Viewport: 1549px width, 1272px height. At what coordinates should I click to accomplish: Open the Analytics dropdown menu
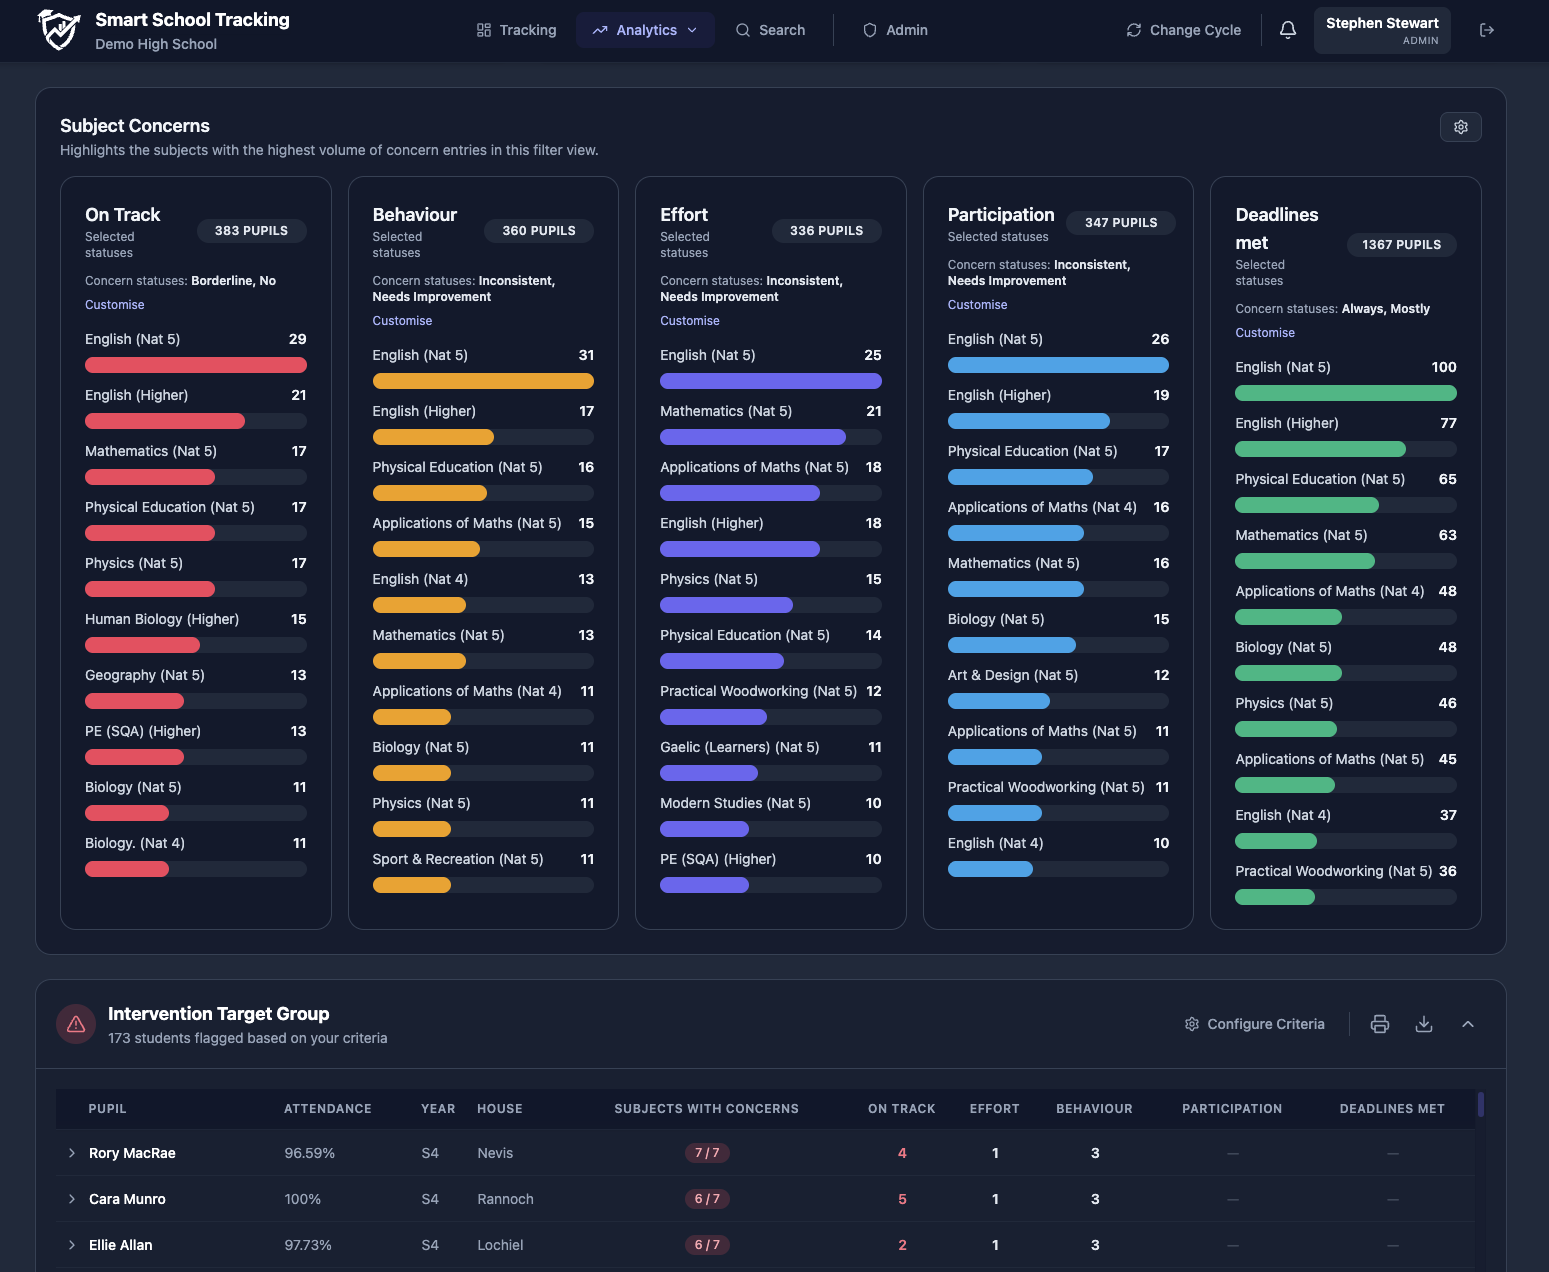tap(645, 30)
